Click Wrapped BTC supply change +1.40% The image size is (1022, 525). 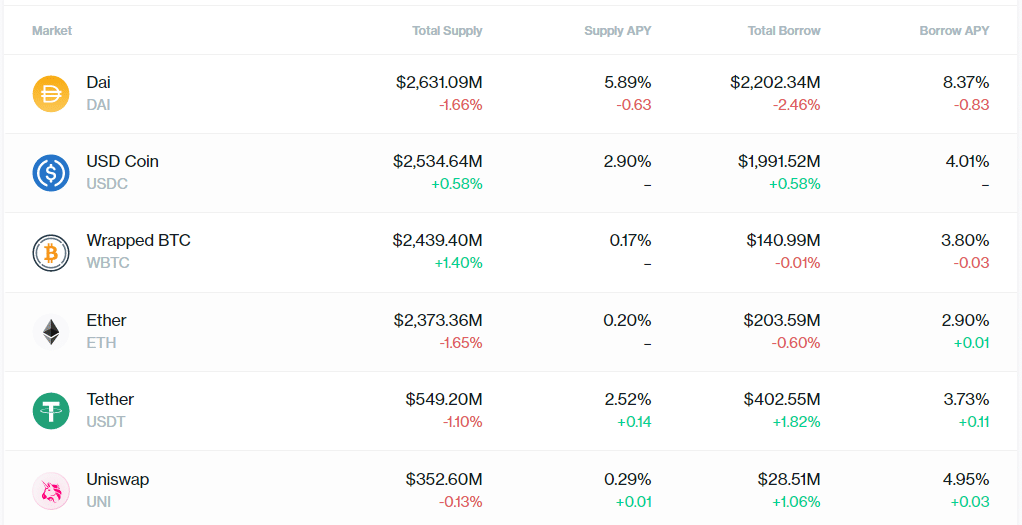pyautogui.click(x=460, y=263)
